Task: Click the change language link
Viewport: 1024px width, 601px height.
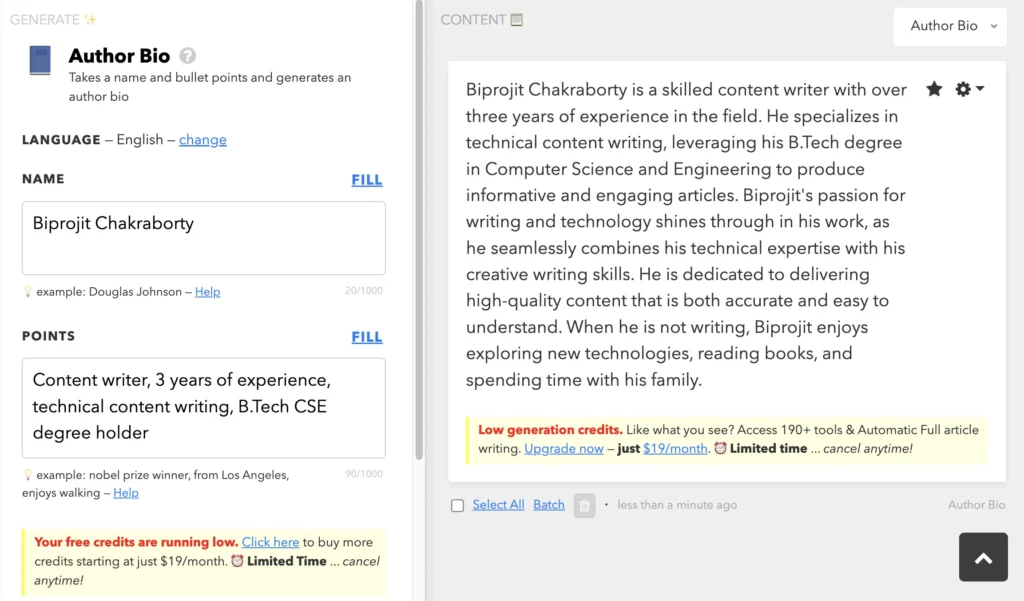Action: tap(203, 139)
